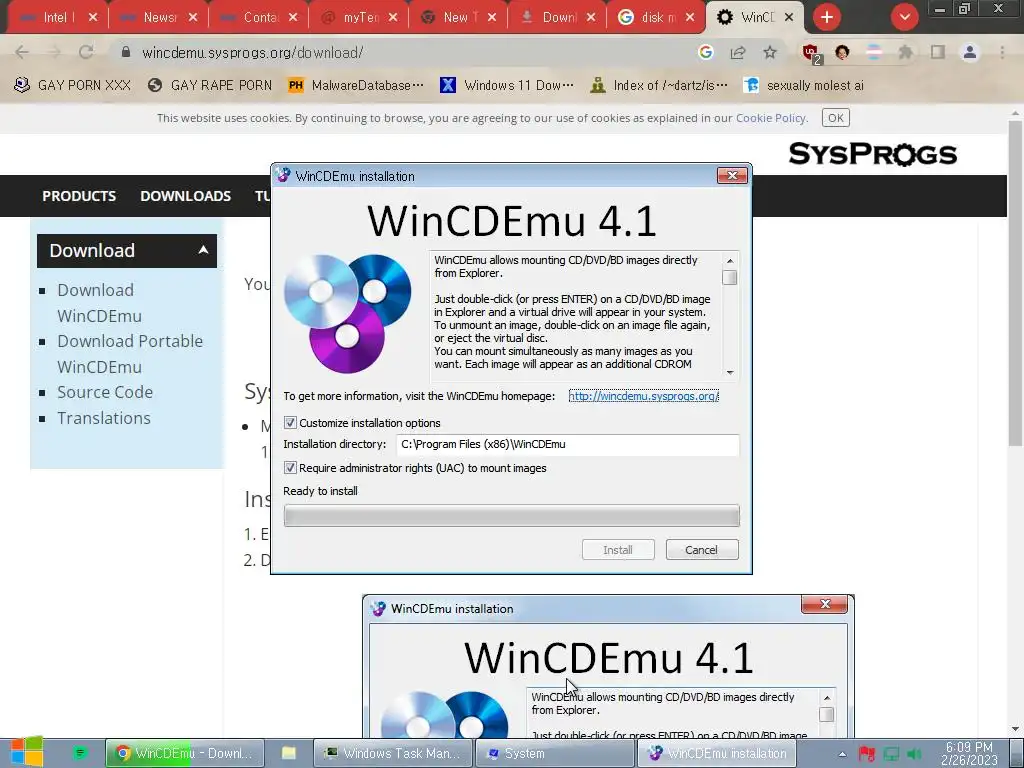Open the Windows 11 Dow… bookmark

507,86
